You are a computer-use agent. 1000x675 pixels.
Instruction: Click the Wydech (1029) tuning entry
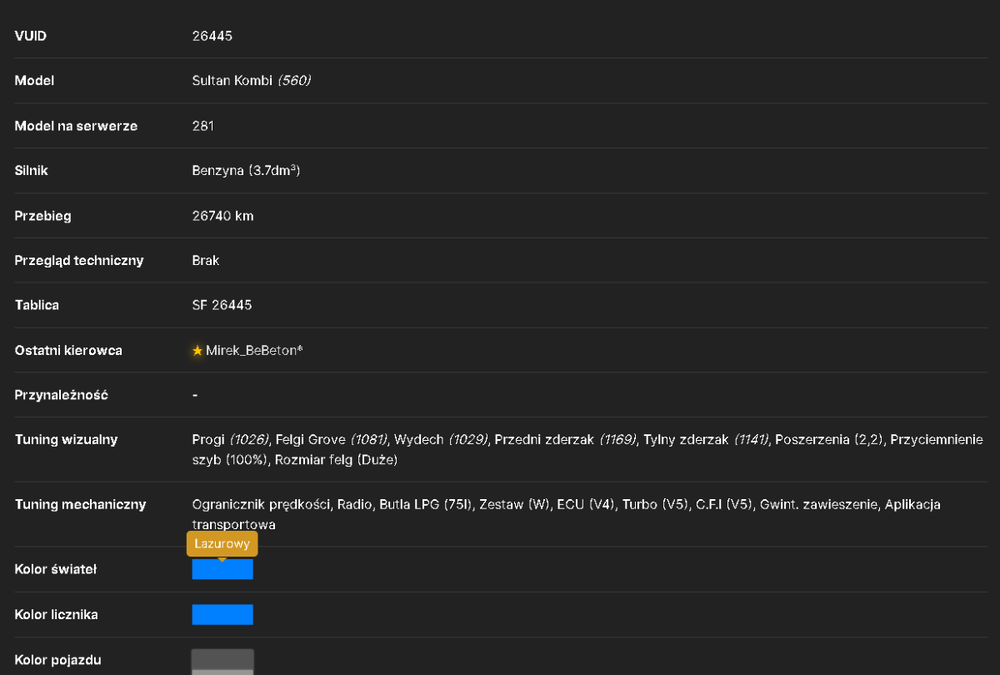click(441, 440)
